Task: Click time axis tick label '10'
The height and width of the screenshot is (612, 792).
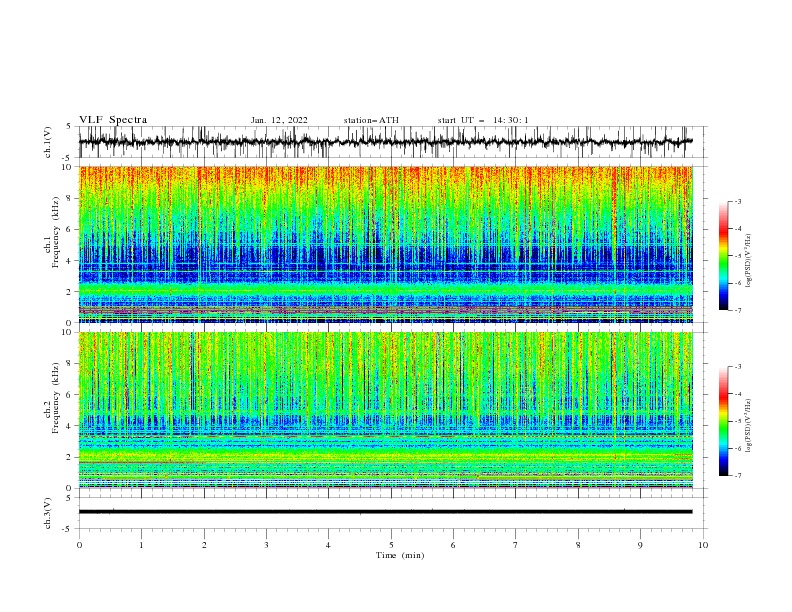Action: 703,545
